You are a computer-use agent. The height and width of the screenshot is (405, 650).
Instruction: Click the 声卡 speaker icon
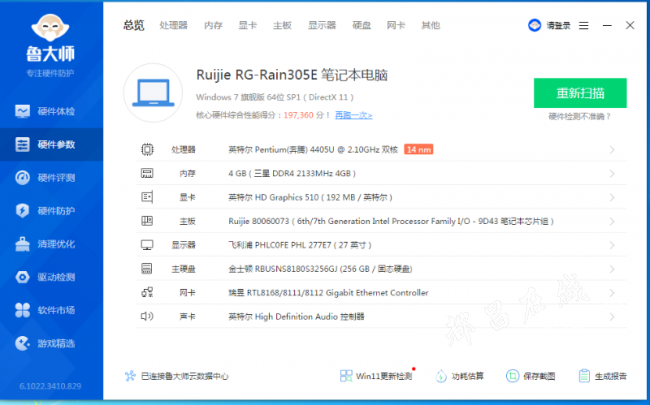coord(147,316)
